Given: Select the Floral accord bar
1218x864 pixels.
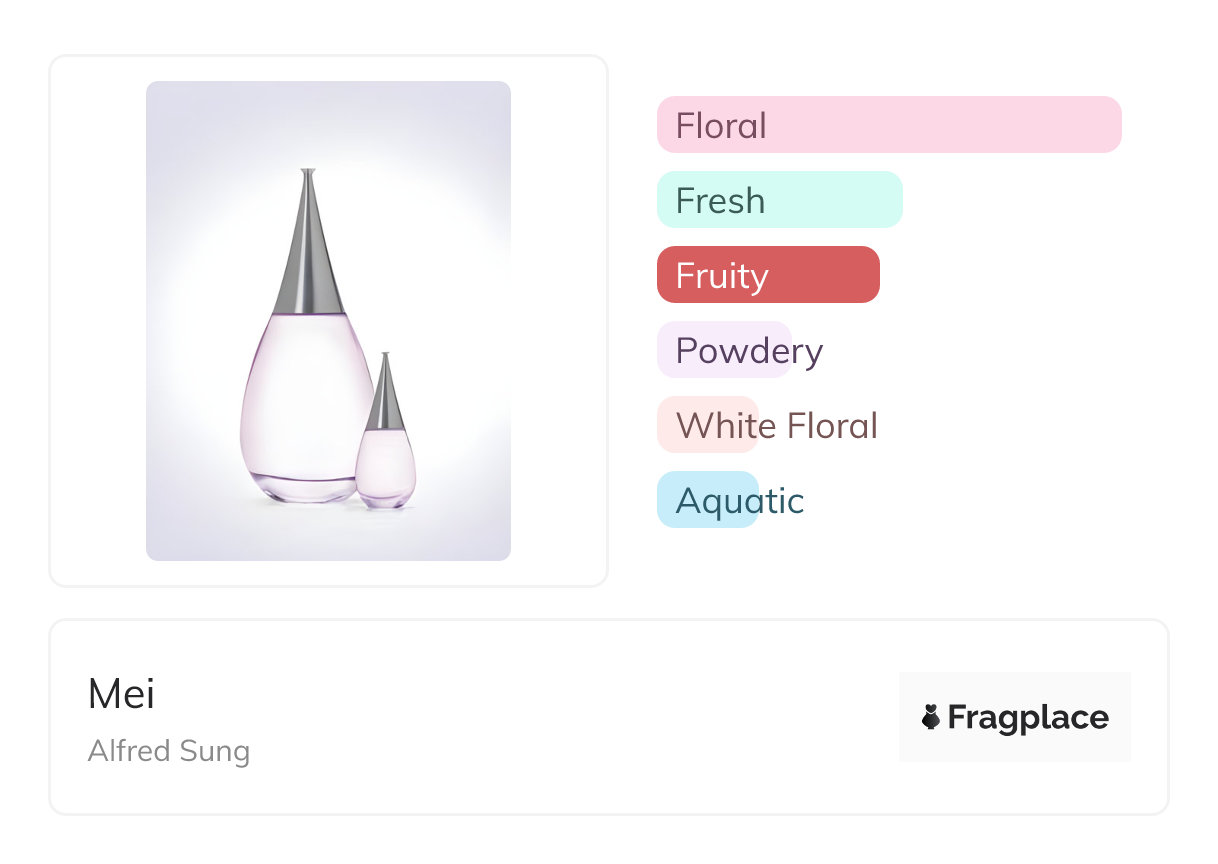Looking at the screenshot, I should (x=888, y=125).
